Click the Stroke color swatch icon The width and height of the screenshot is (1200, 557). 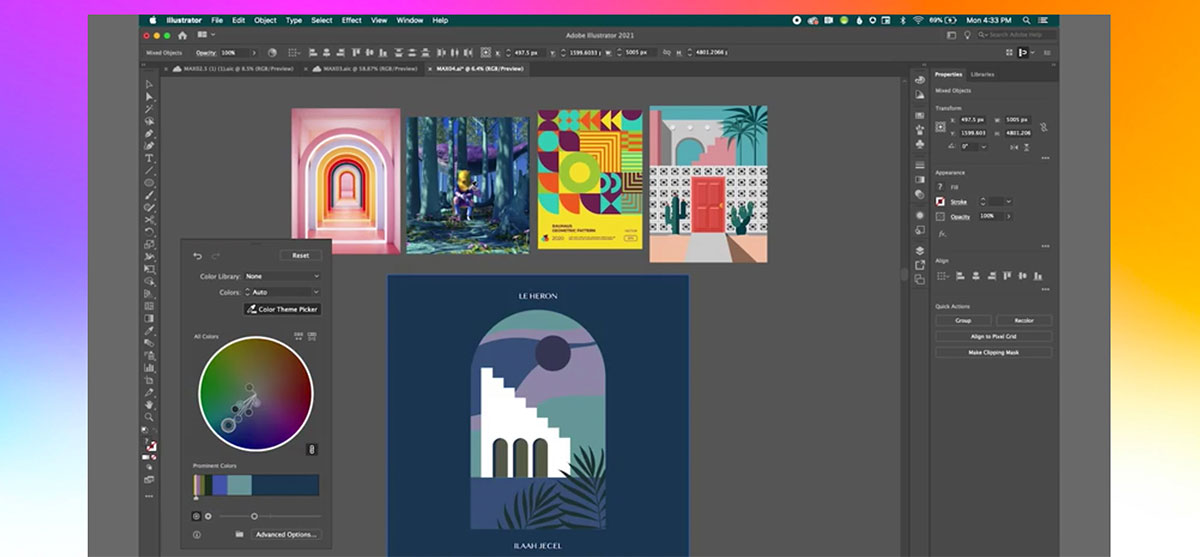pyautogui.click(x=940, y=201)
